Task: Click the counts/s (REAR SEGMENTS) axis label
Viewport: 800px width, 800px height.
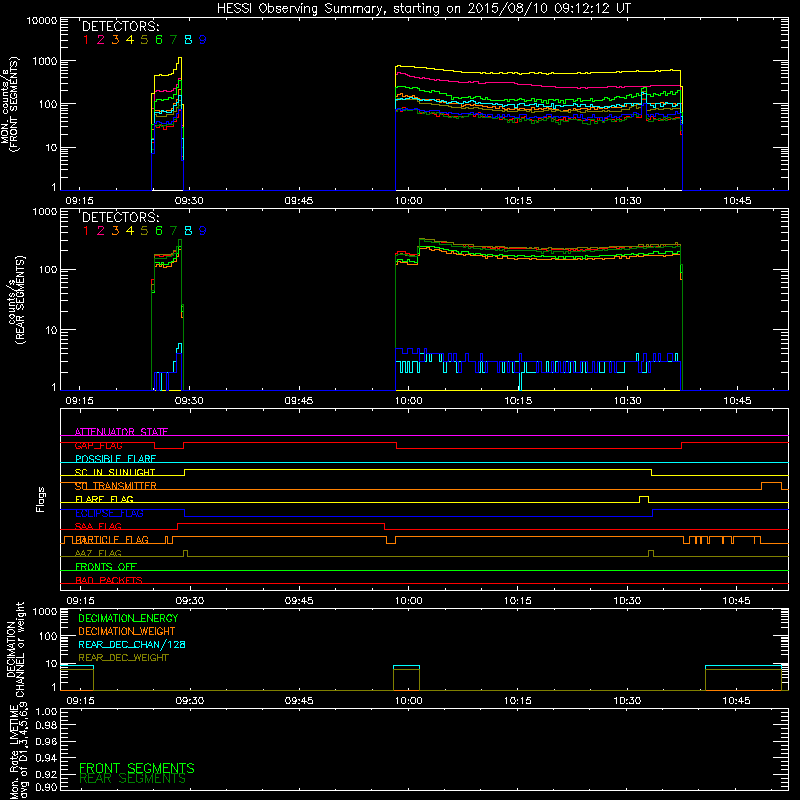Action: [x=16, y=299]
